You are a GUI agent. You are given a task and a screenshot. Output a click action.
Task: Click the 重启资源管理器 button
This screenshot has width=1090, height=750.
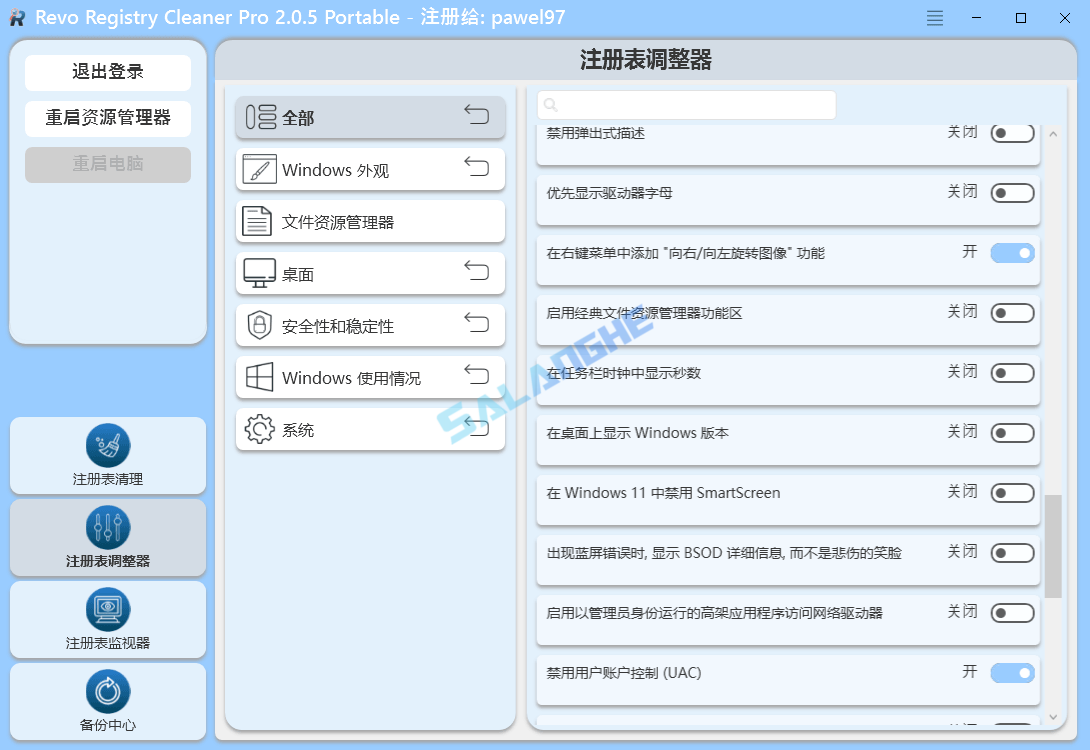(107, 118)
